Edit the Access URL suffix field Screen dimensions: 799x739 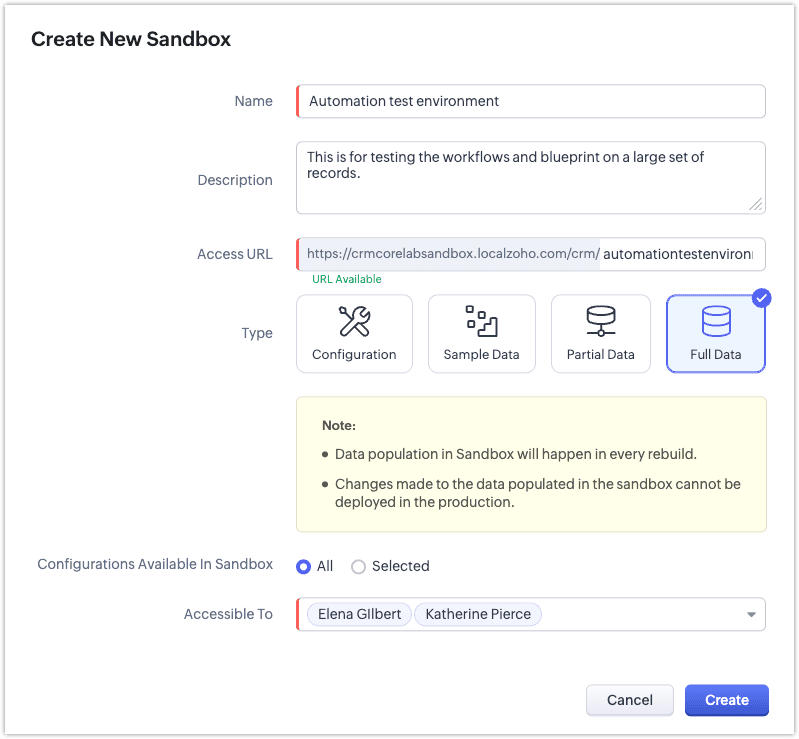coord(682,254)
